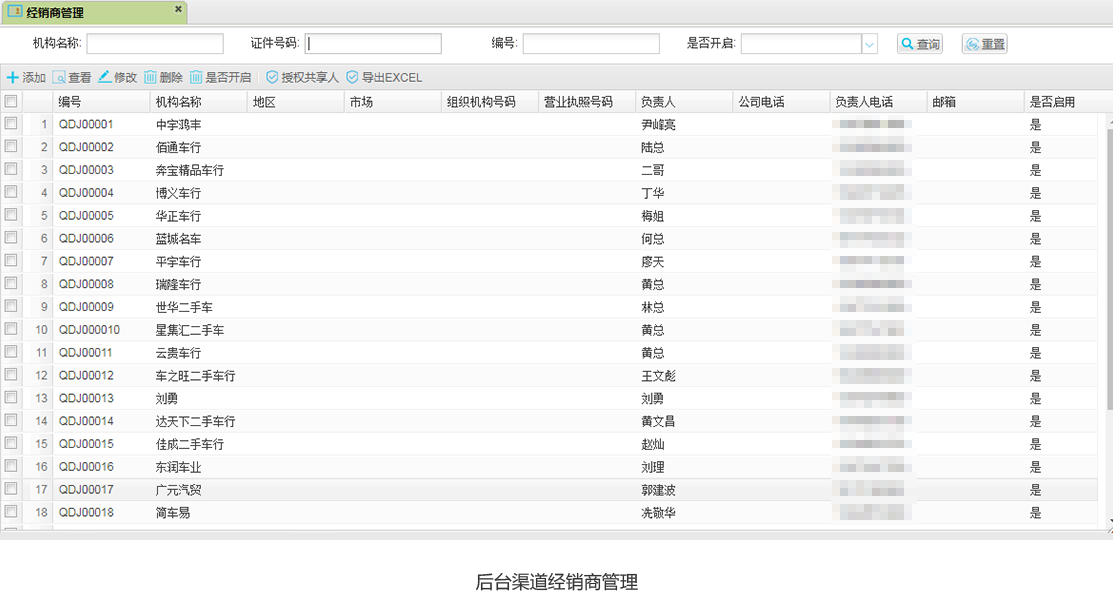Click the 修改 (edit) pencil icon
Image resolution: width=1113 pixels, height=591 pixels.
[x=105, y=77]
